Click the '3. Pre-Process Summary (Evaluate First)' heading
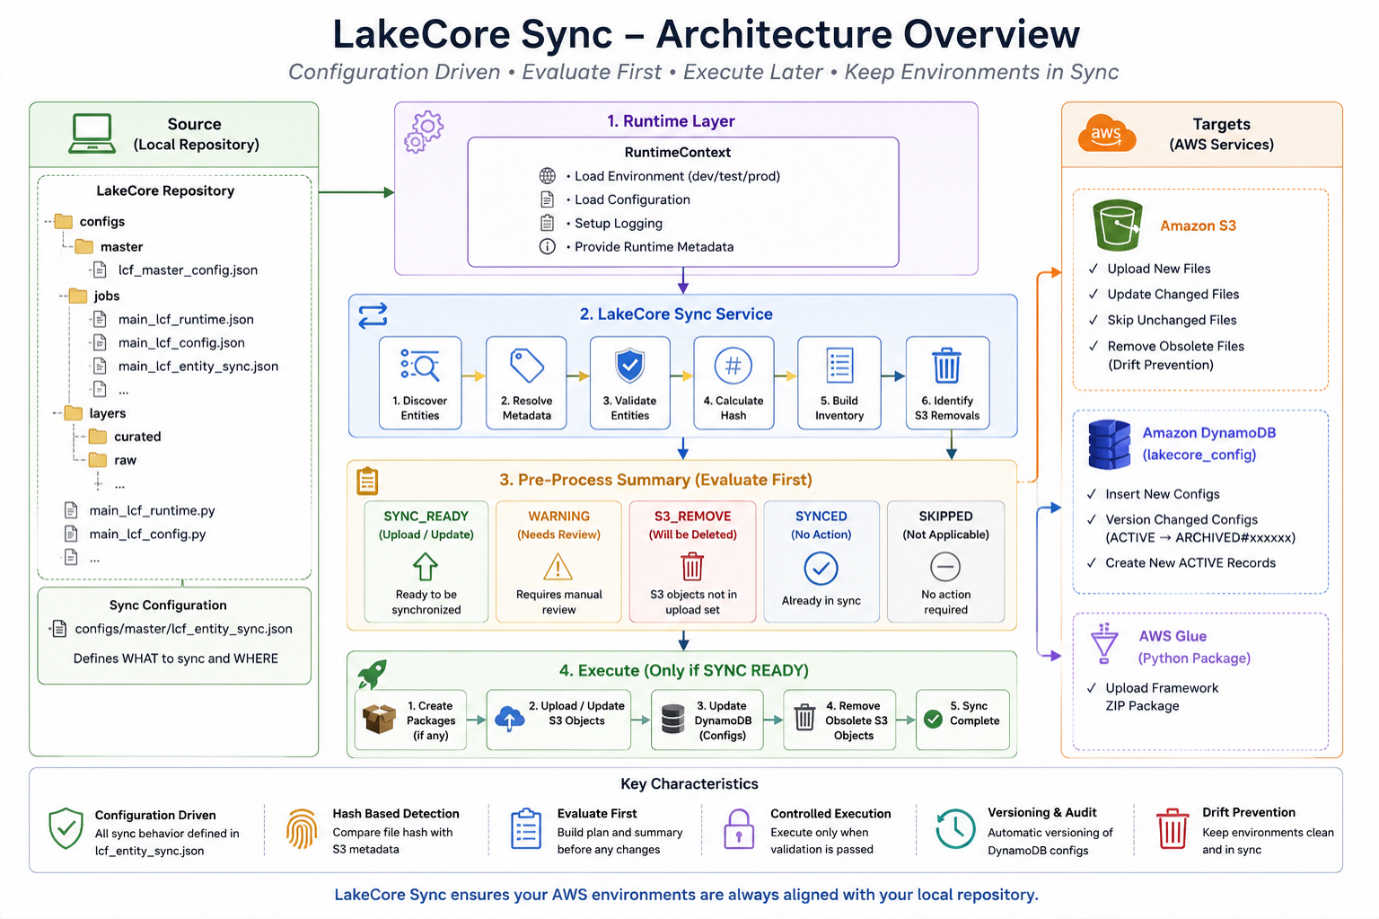Screen dimensions: 1379x919 tap(656, 480)
